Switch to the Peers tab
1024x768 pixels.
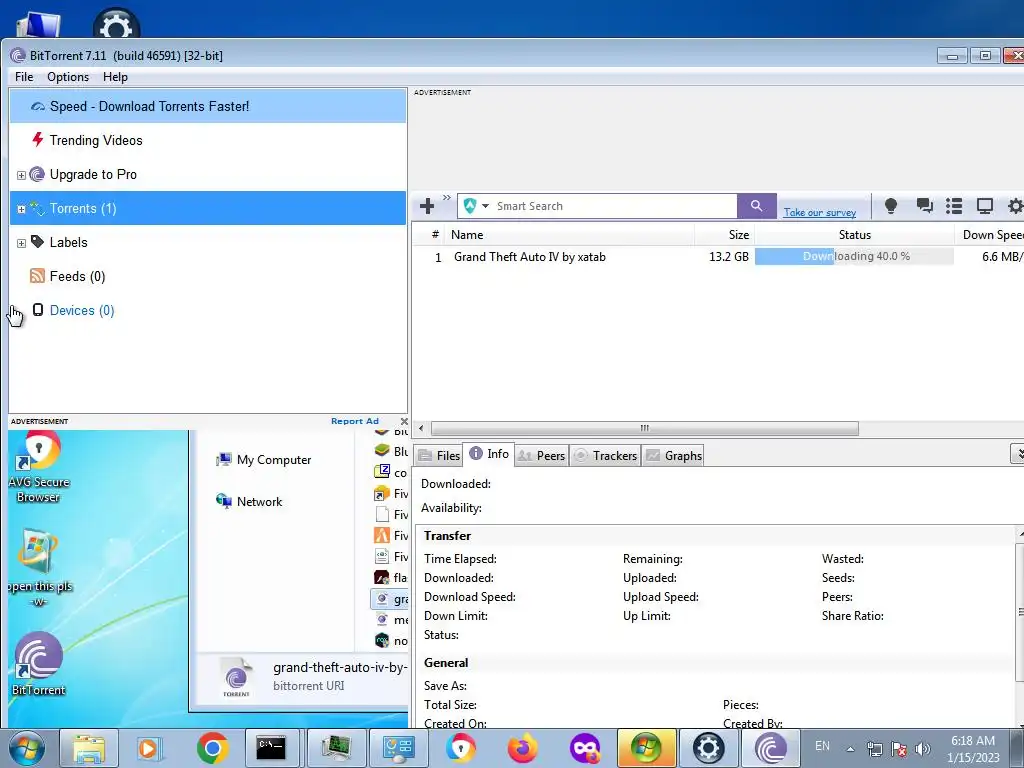click(541, 455)
